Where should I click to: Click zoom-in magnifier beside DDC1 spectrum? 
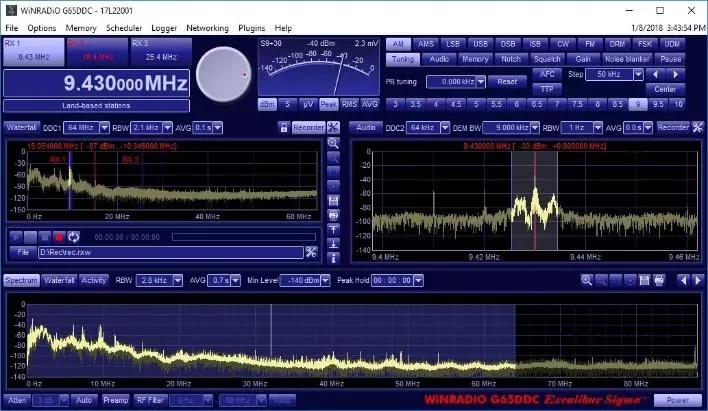click(x=333, y=143)
